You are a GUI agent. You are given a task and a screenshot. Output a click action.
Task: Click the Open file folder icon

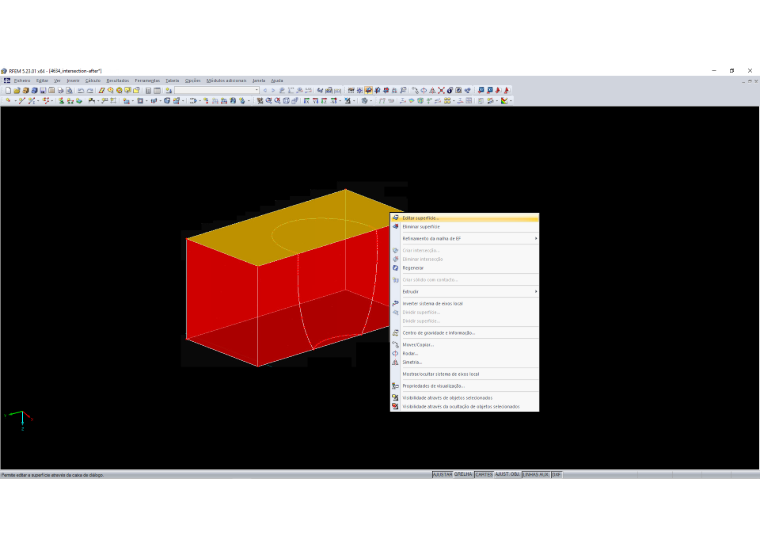(x=16, y=91)
